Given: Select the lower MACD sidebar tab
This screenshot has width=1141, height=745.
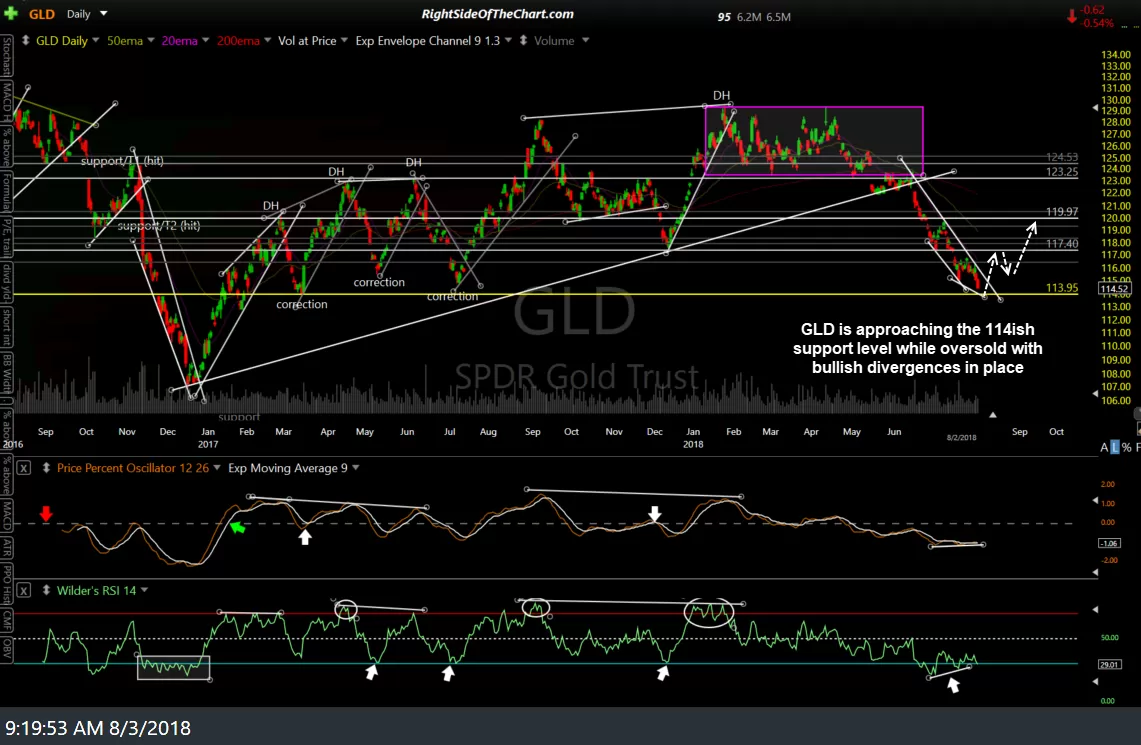Looking at the screenshot, I should click(x=7, y=516).
